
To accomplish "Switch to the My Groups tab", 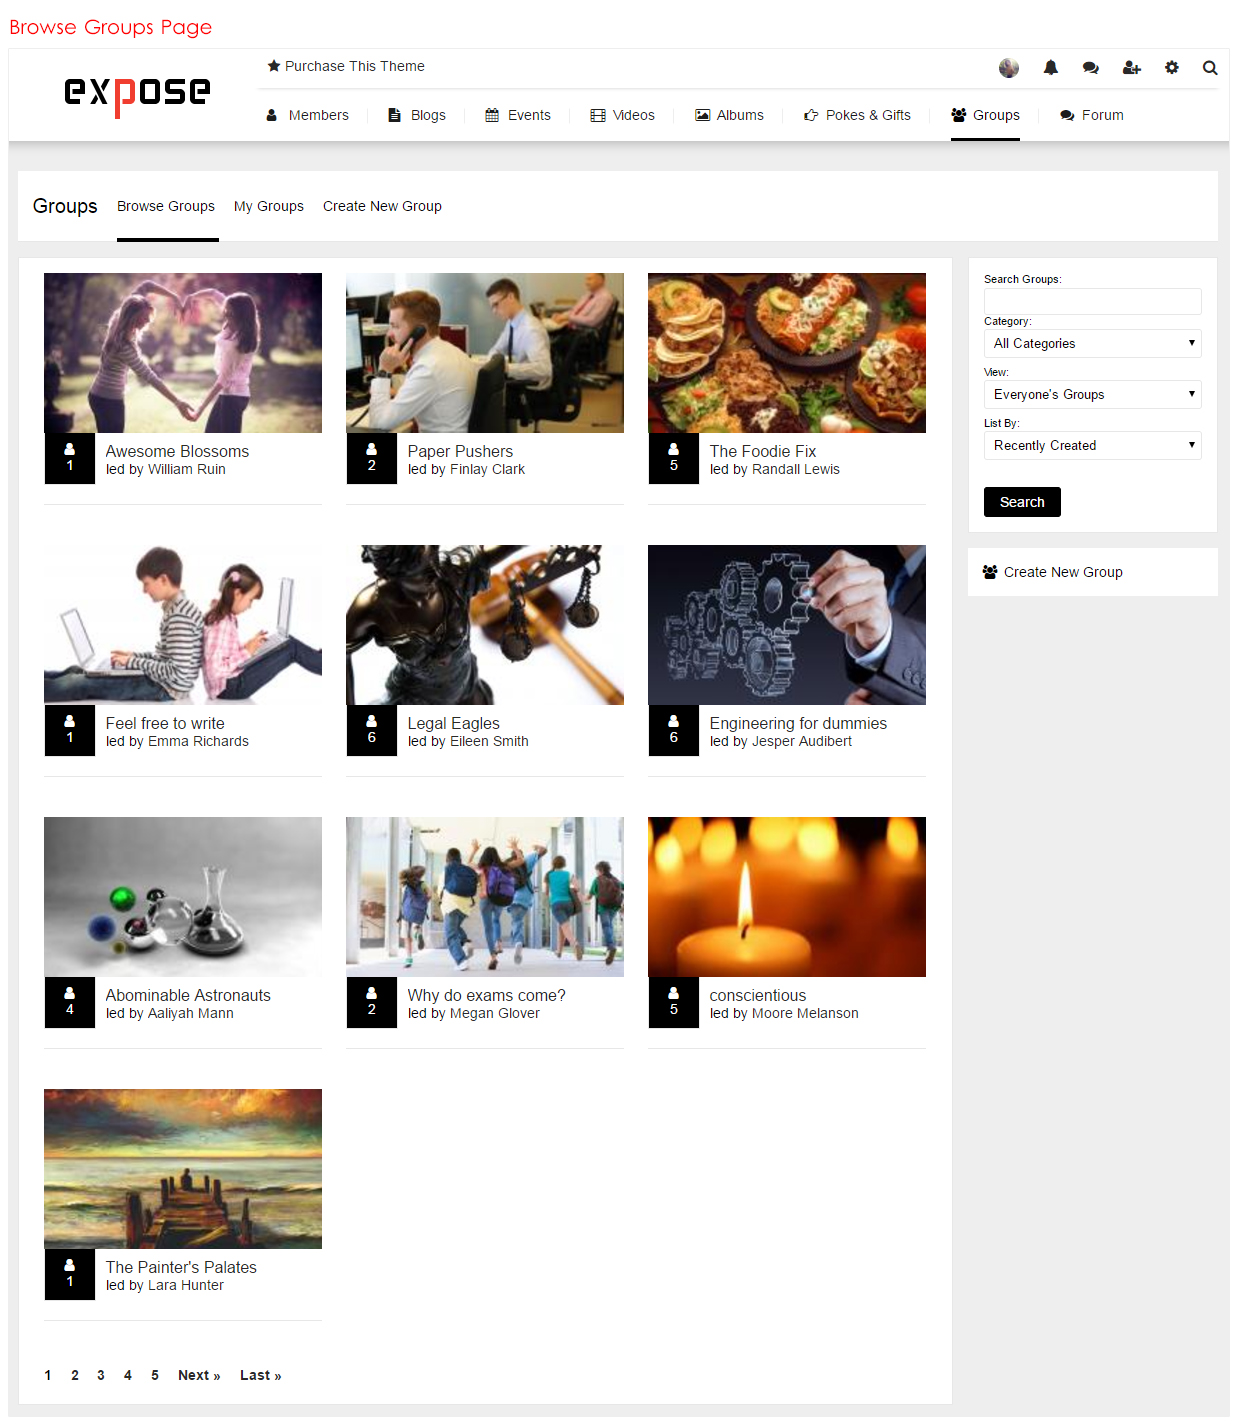I will 268,206.
